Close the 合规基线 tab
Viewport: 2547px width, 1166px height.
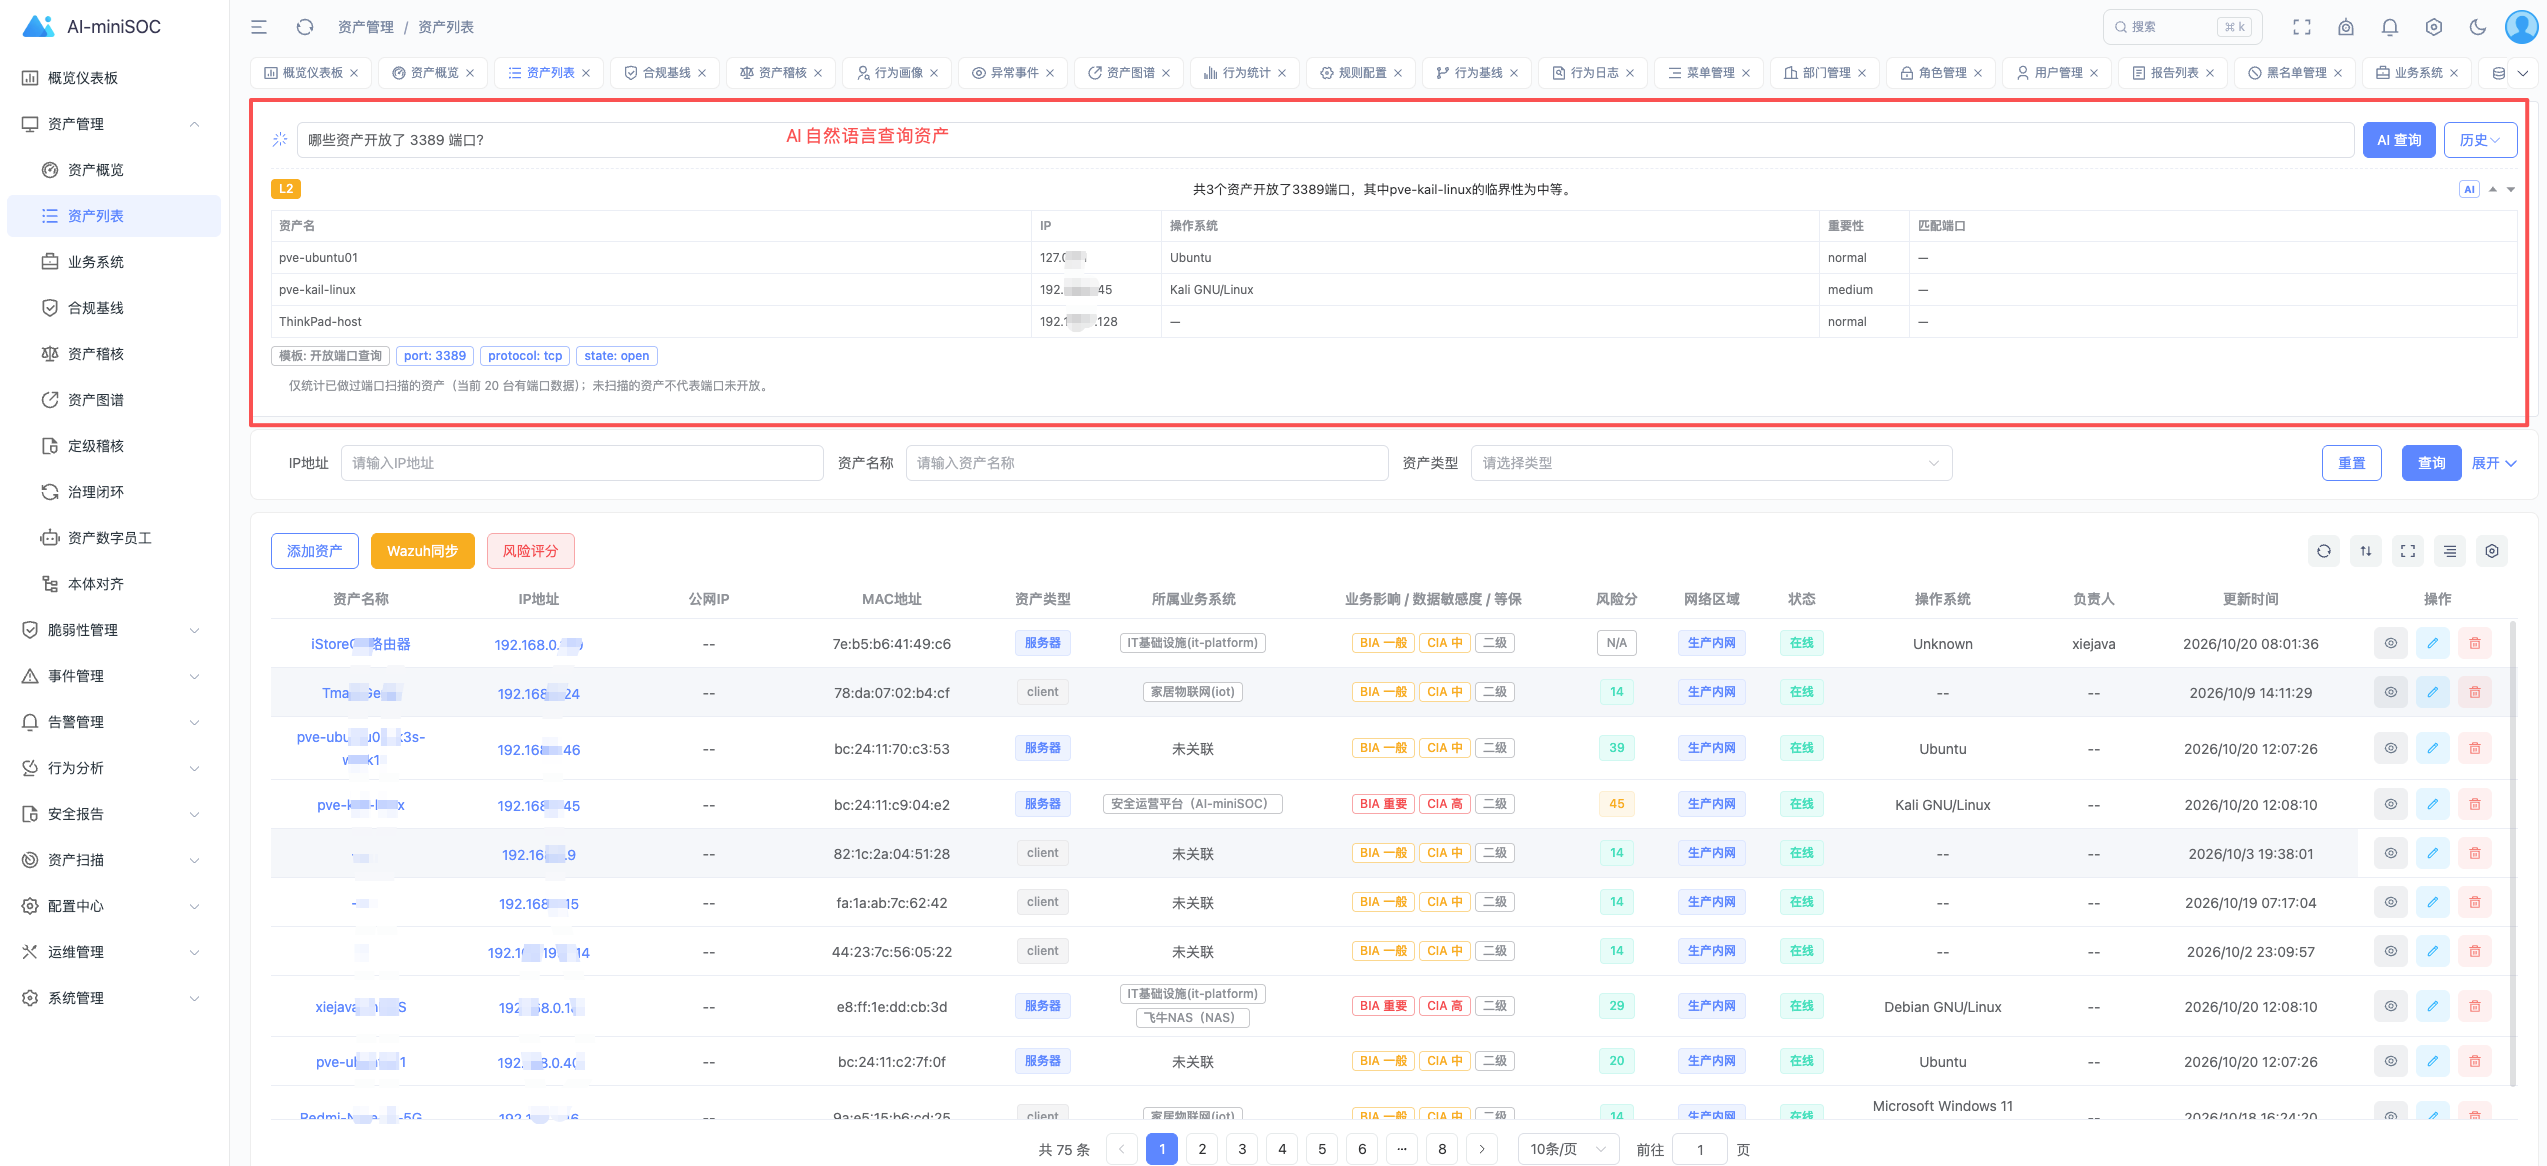click(x=702, y=73)
